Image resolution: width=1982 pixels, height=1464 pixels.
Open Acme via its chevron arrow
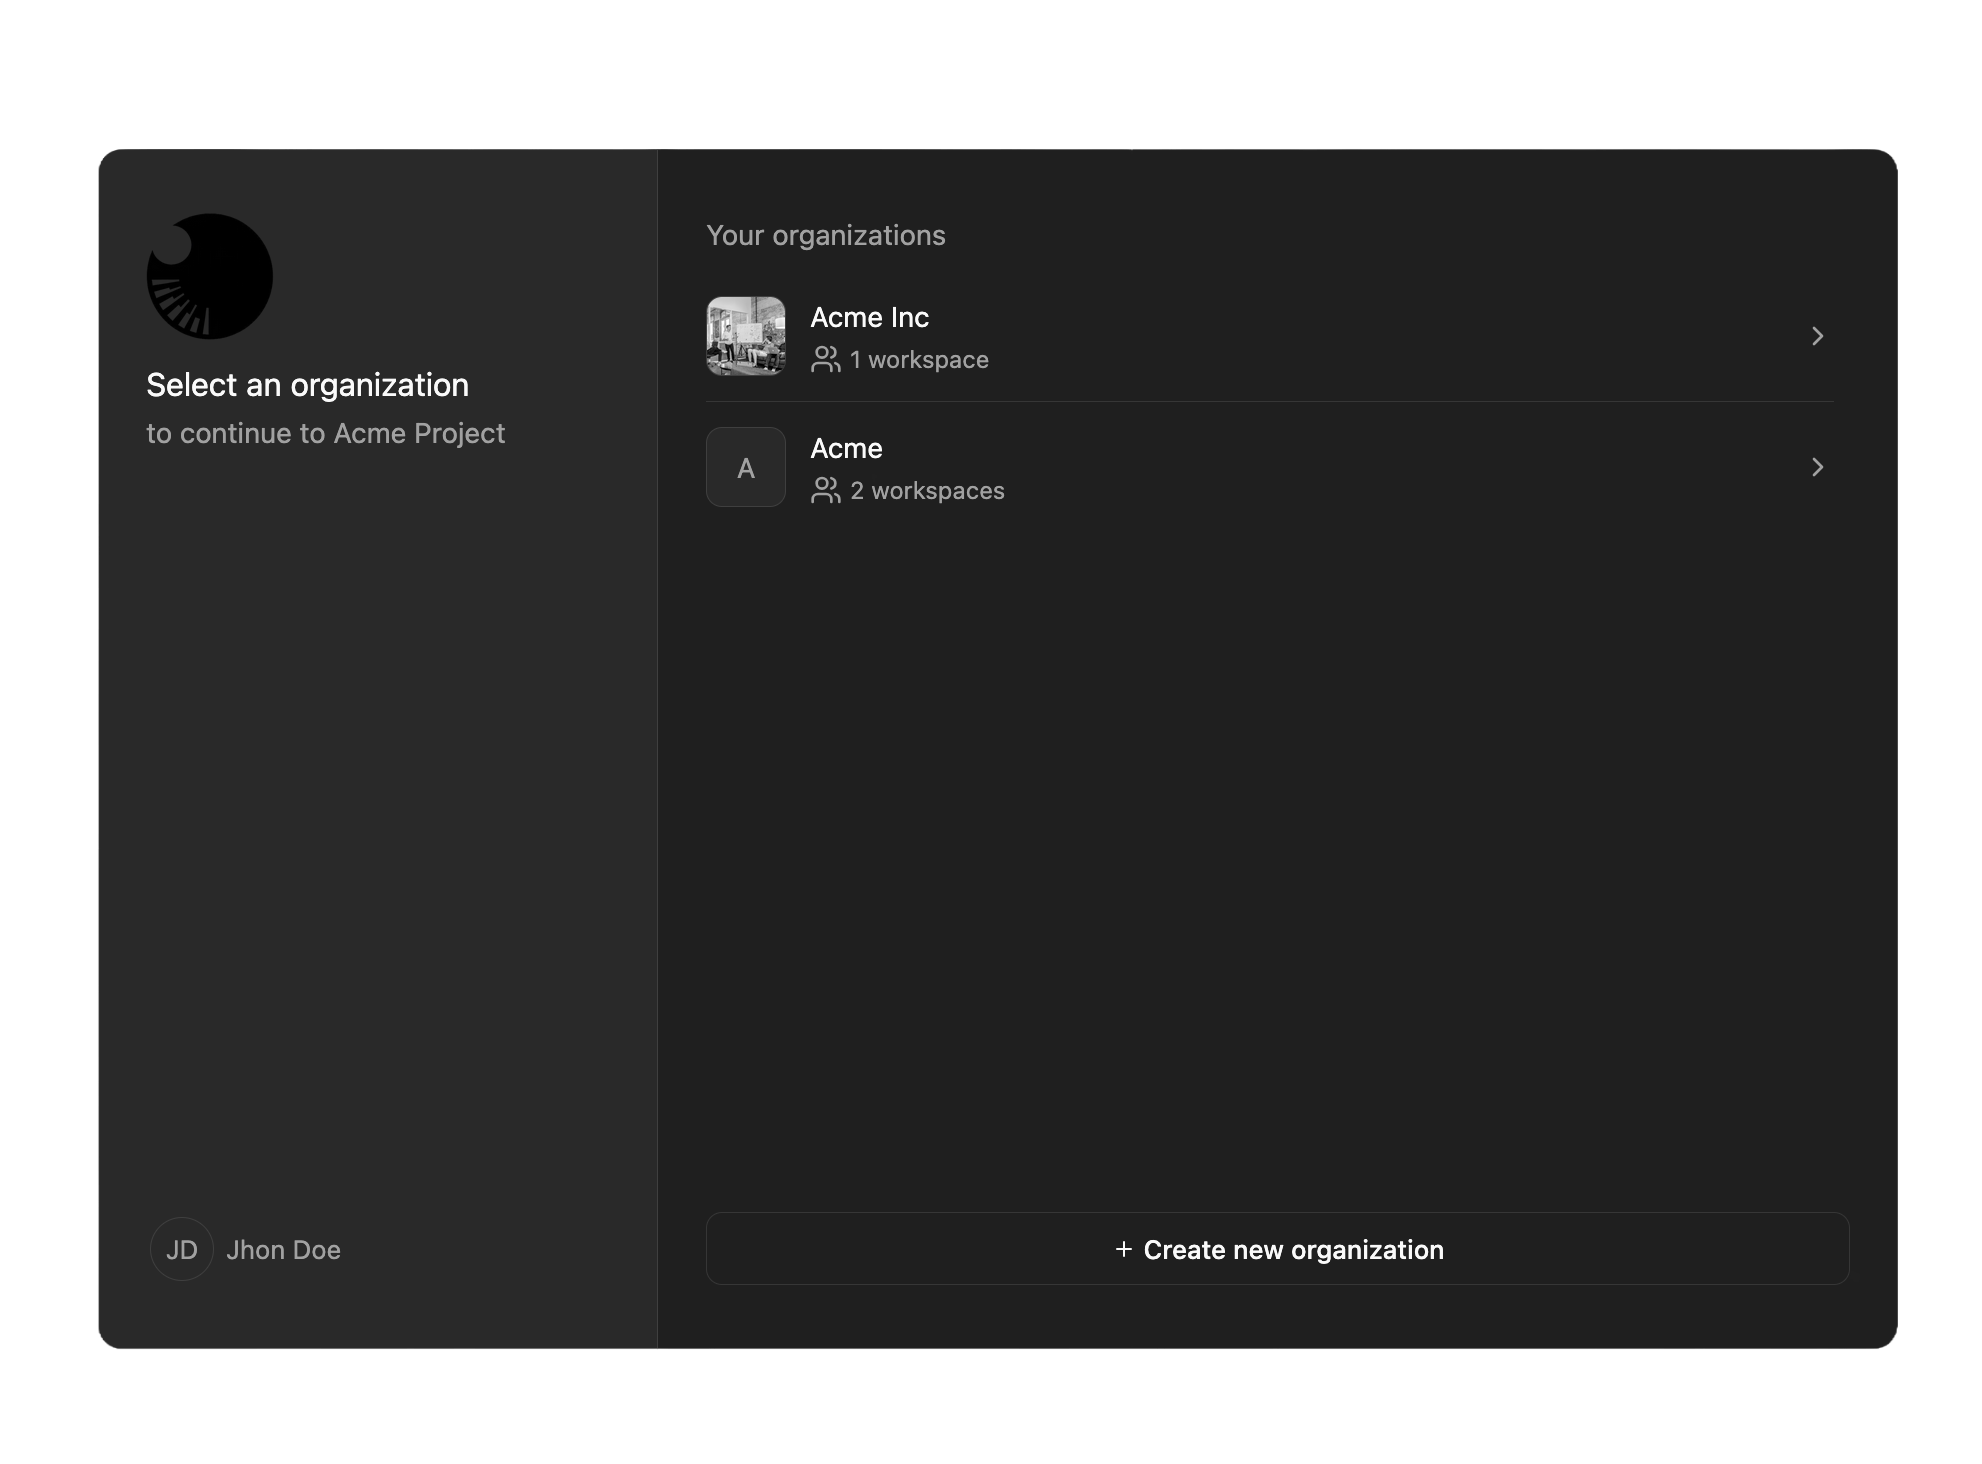coord(1817,467)
